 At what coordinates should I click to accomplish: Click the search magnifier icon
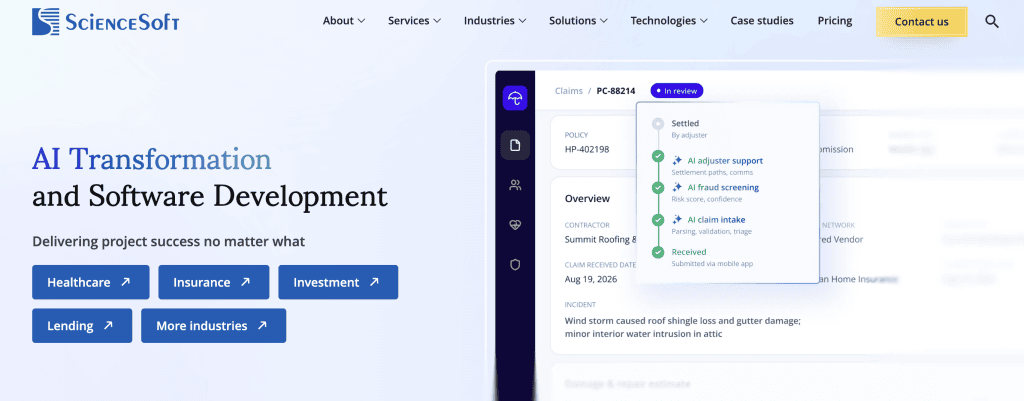pos(991,21)
